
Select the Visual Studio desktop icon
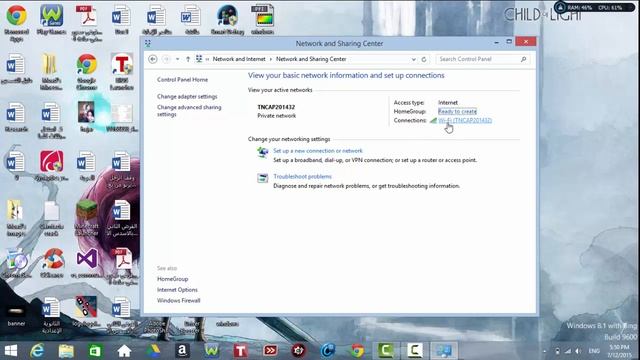click(87, 263)
